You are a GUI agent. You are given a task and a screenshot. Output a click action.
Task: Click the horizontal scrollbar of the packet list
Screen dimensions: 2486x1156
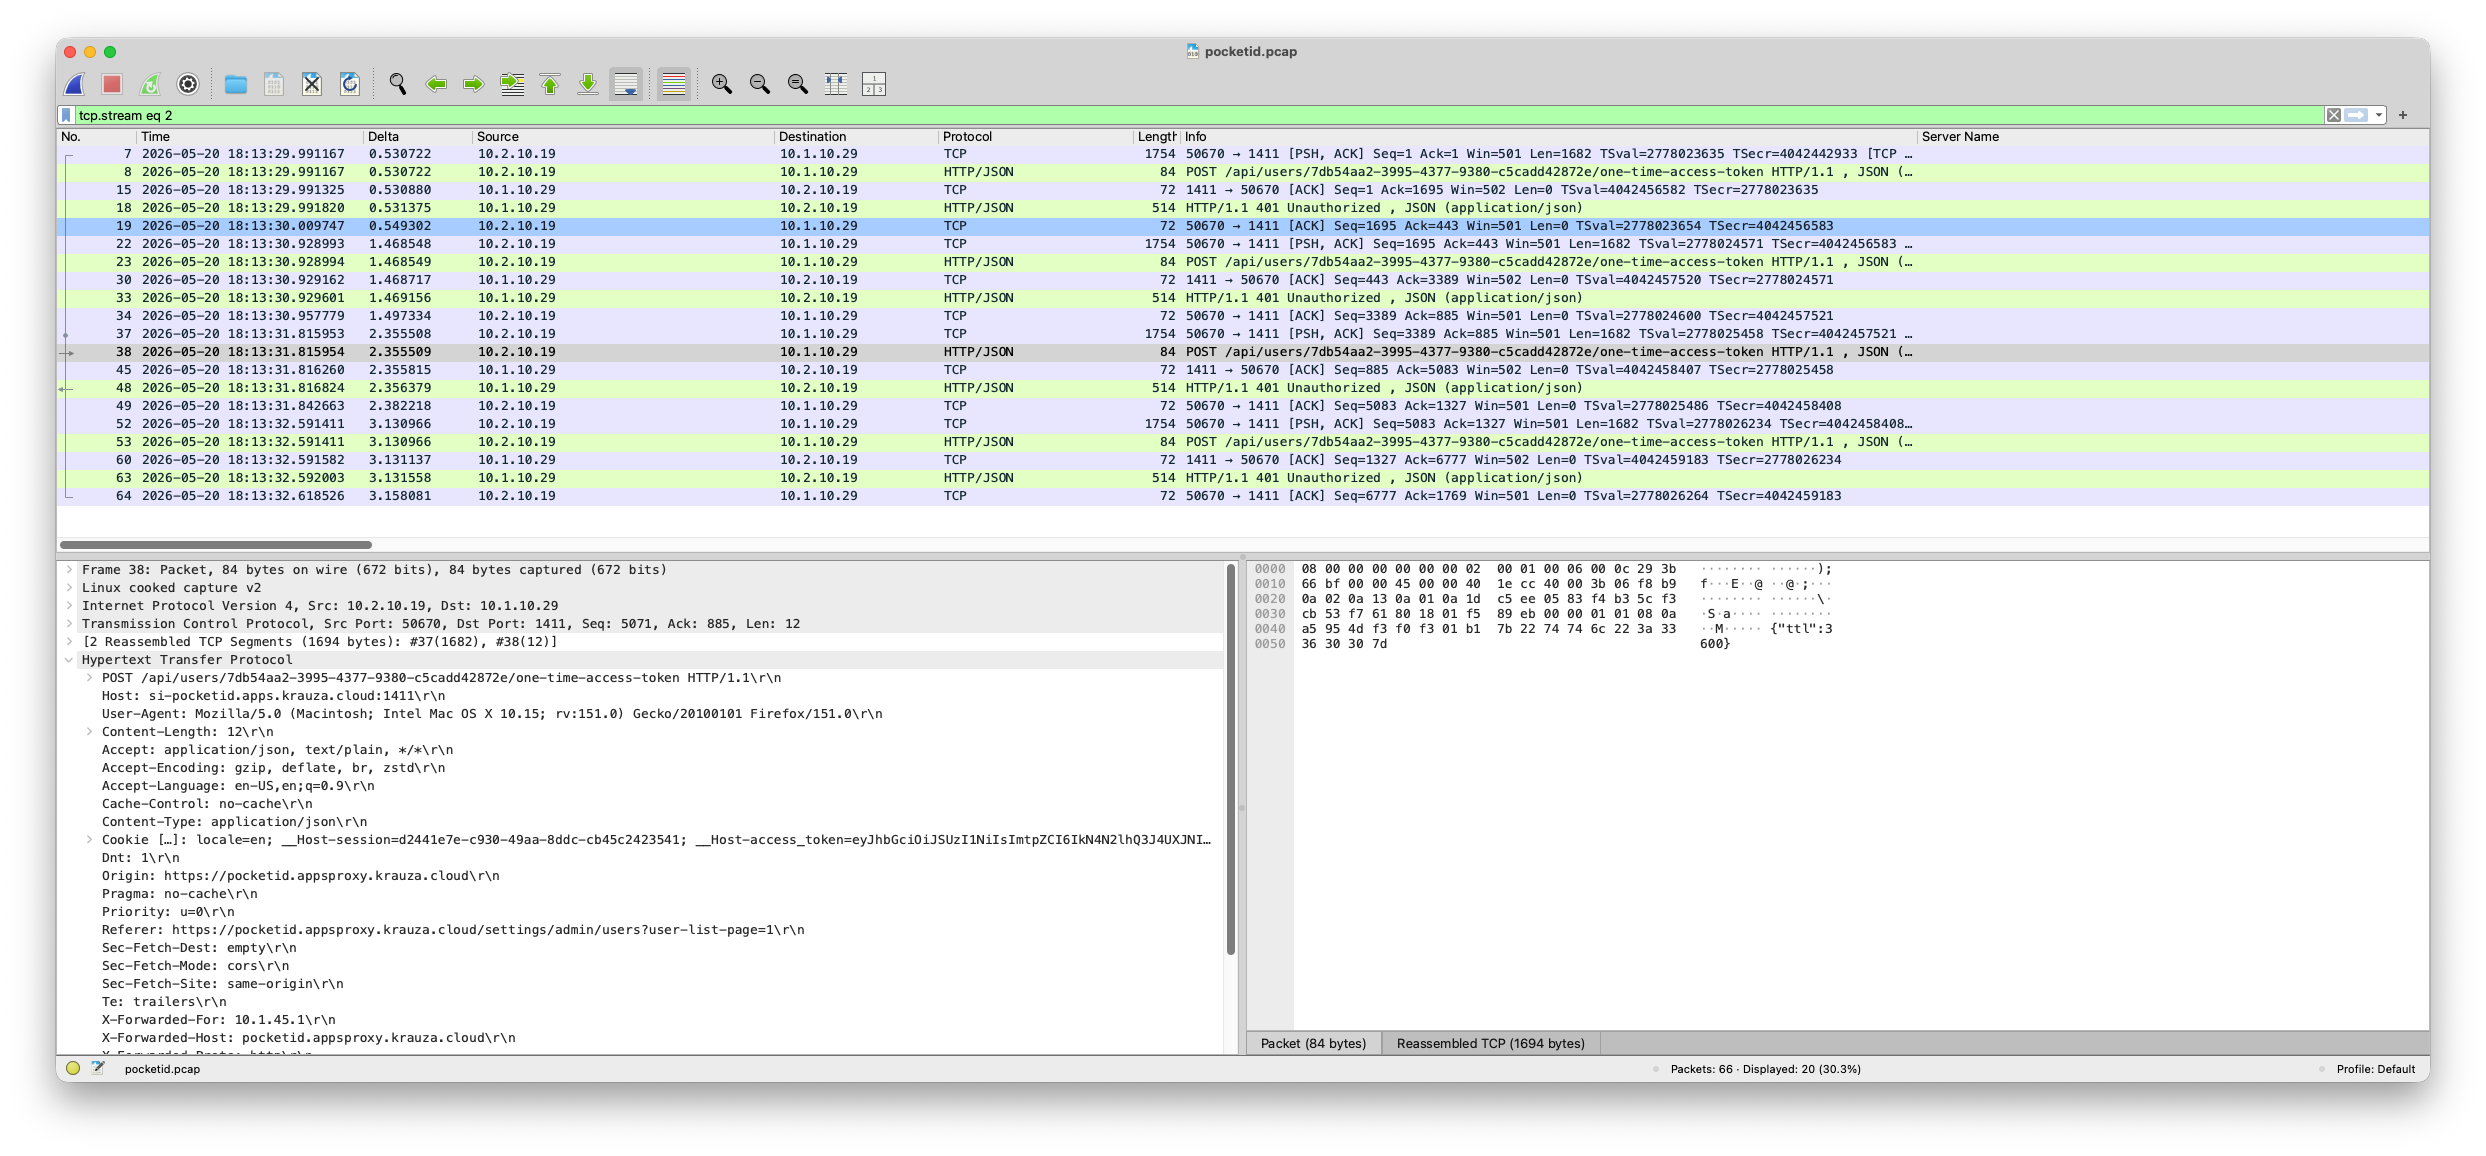coord(216,545)
